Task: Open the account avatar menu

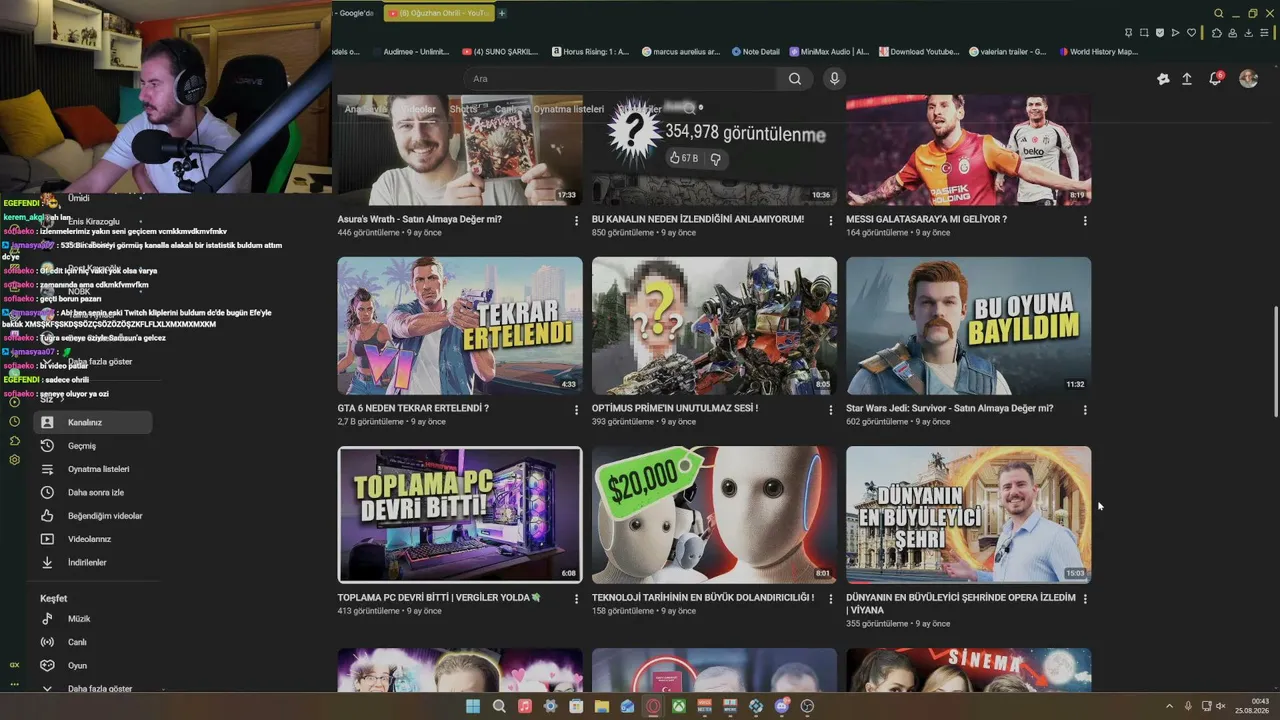Action: coord(1248,79)
